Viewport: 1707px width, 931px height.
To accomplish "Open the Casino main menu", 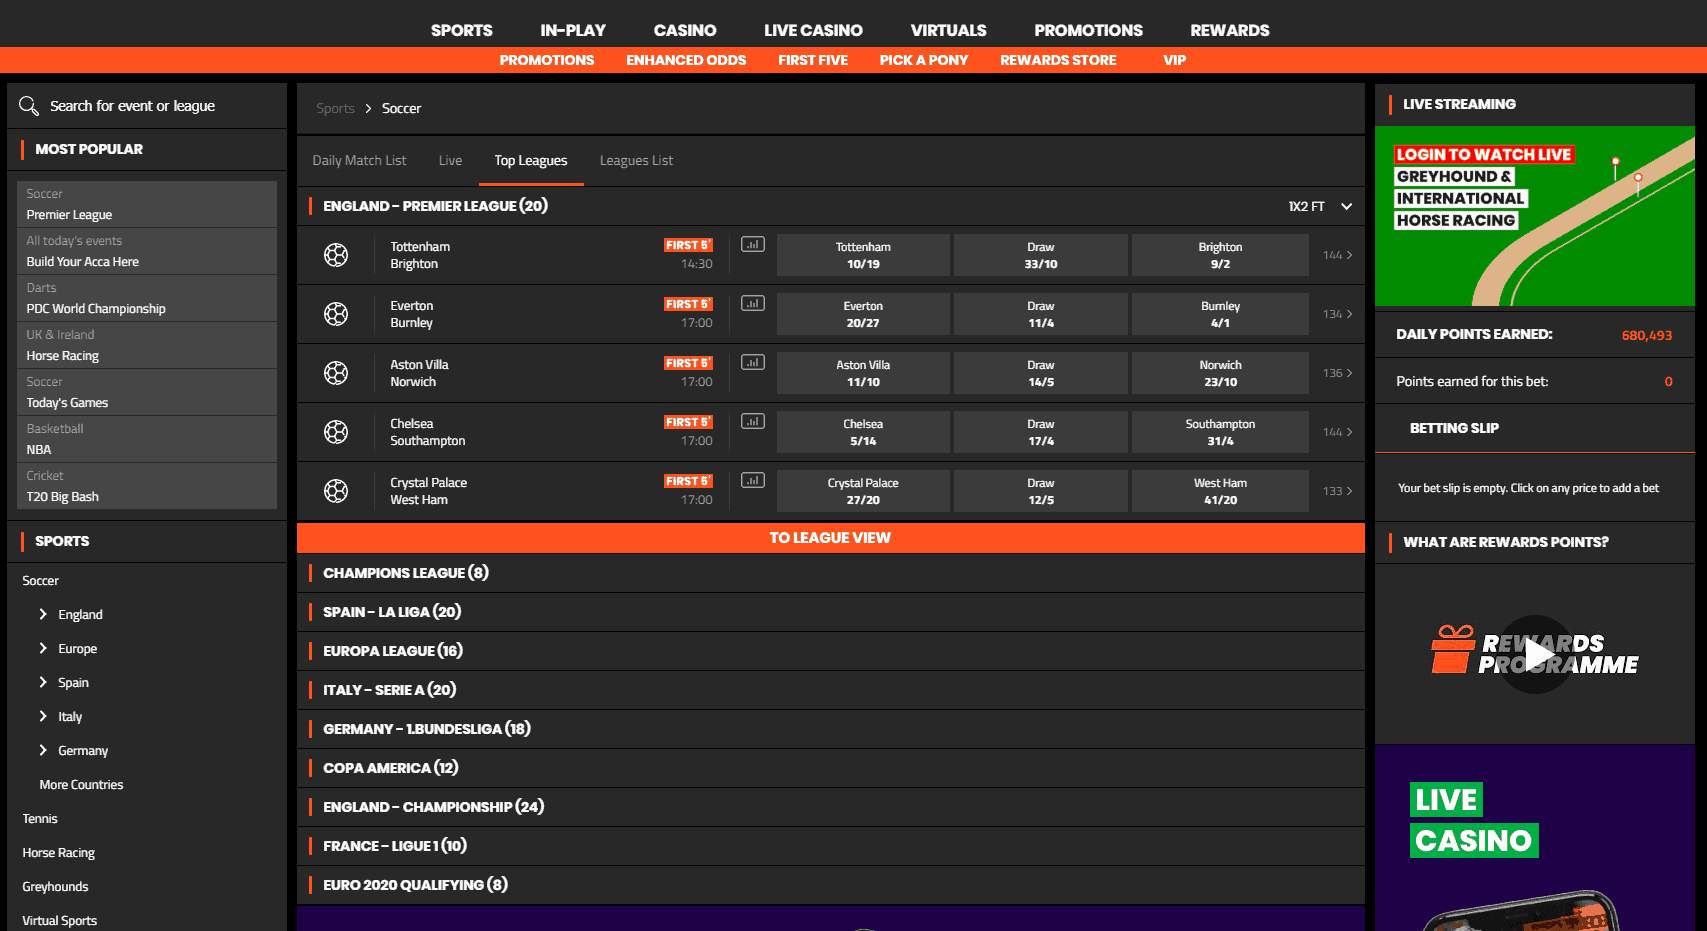I will coord(685,30).
